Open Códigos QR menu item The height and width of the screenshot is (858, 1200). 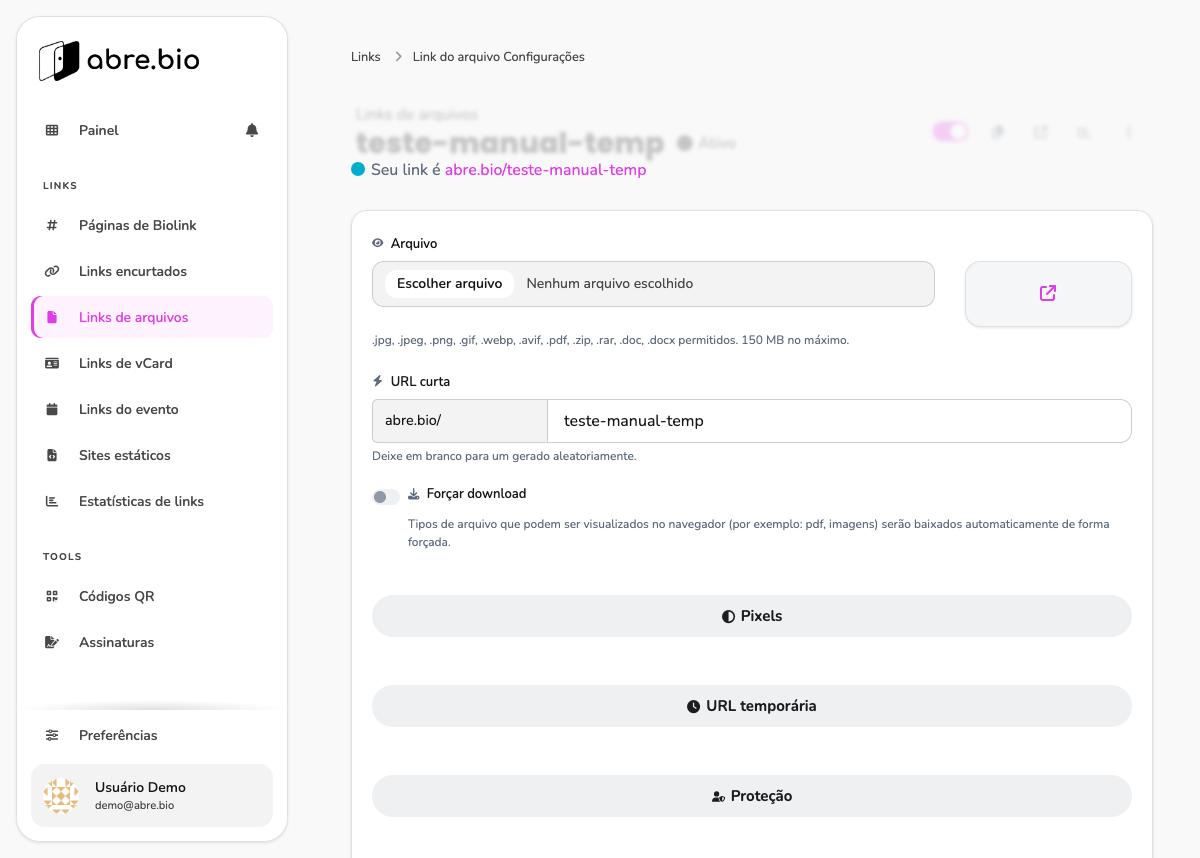[x=152, y=597]
